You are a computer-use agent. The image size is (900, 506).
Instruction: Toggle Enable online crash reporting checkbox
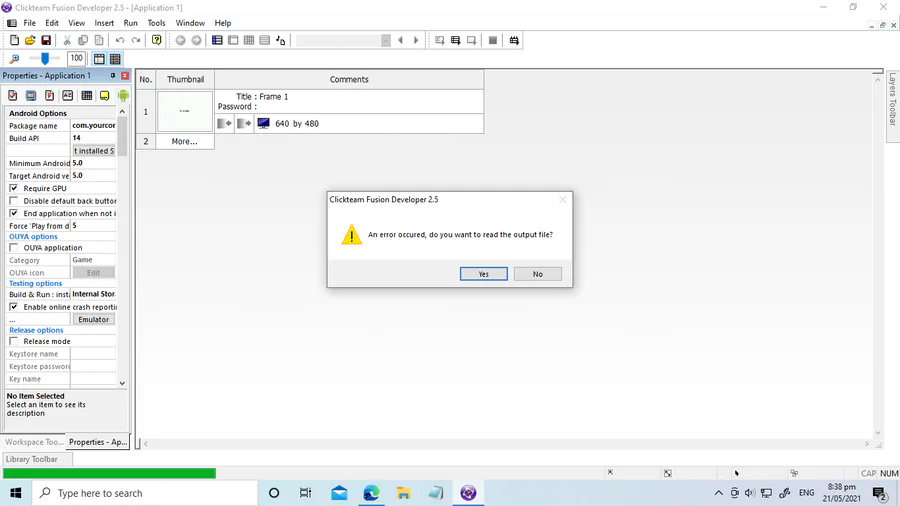point(14,307)
